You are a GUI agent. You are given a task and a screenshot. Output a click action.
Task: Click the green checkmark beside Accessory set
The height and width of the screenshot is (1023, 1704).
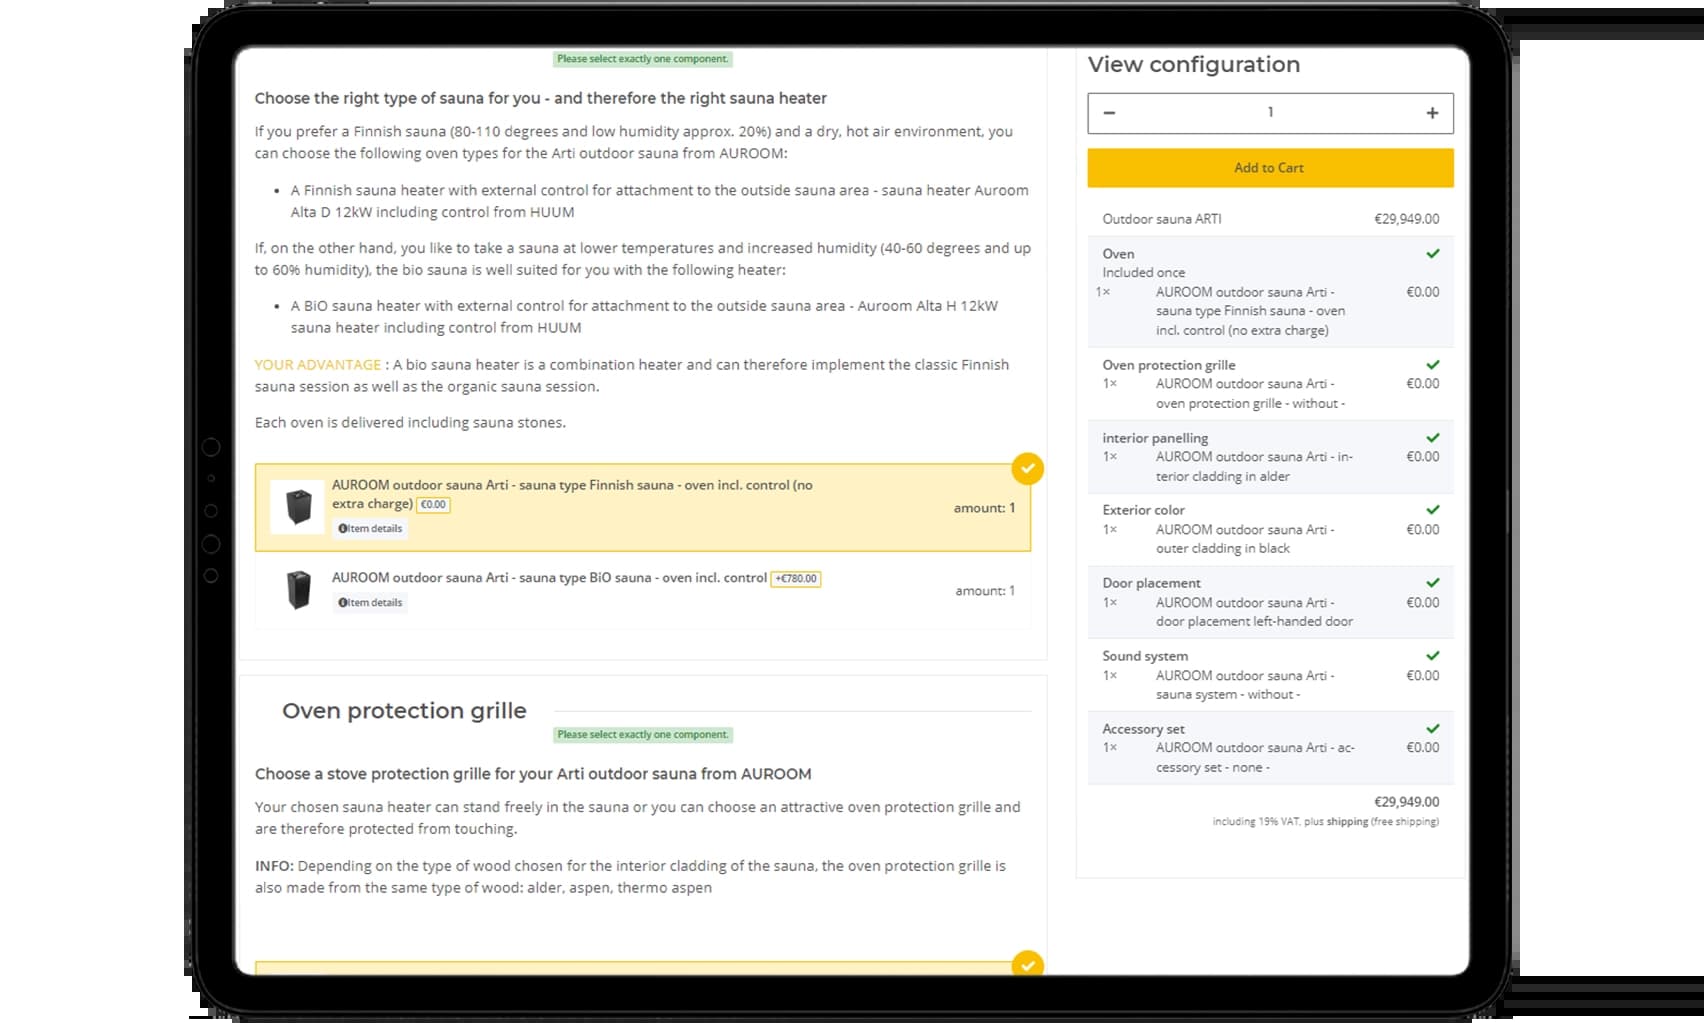1432,729
